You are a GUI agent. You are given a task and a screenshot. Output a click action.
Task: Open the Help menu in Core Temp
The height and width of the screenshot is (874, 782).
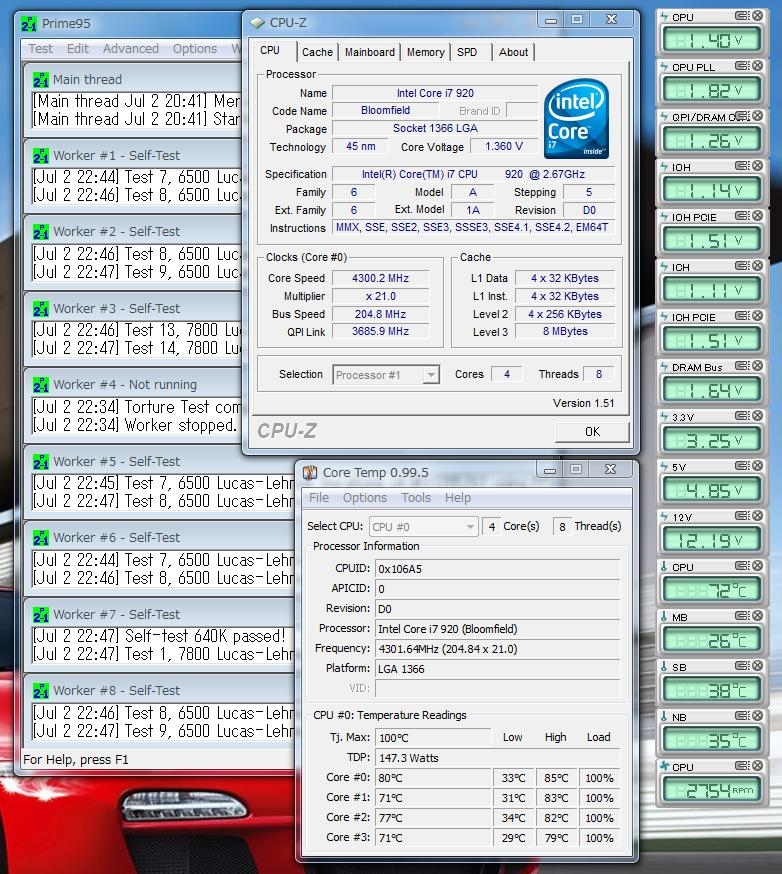coord(458,497)
